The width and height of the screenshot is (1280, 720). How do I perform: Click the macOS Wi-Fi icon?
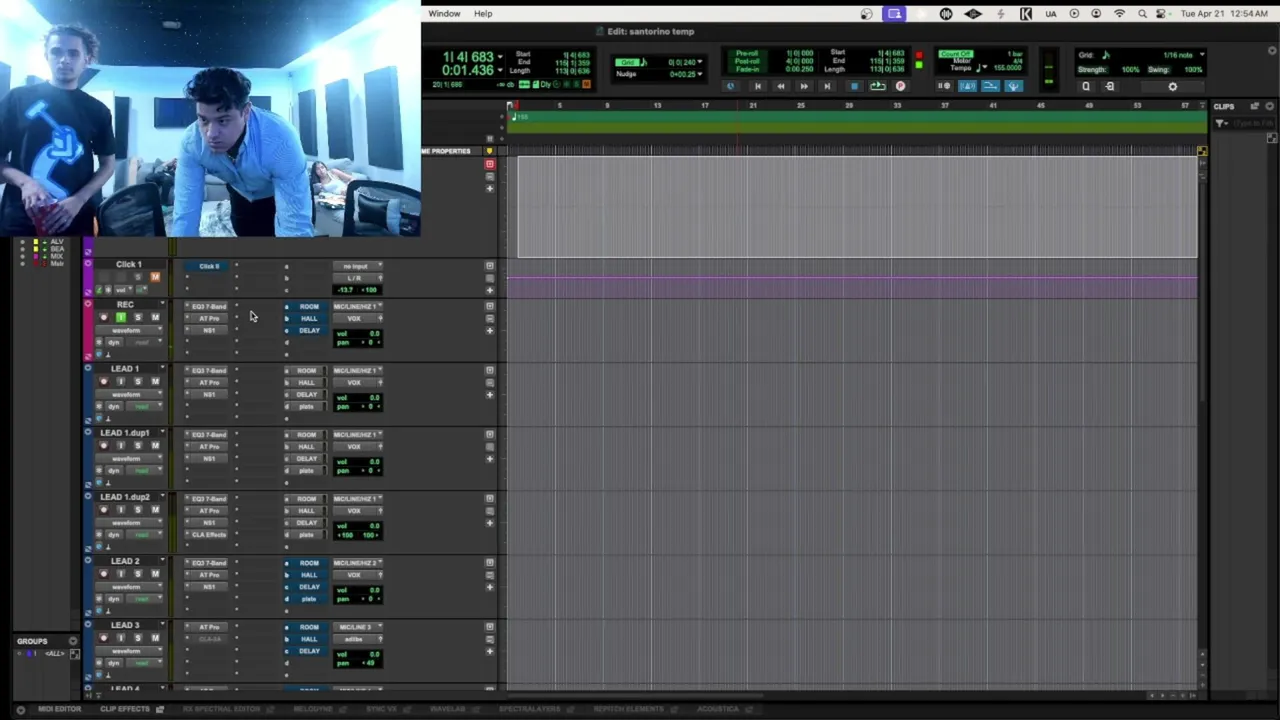click(1119, 13)
